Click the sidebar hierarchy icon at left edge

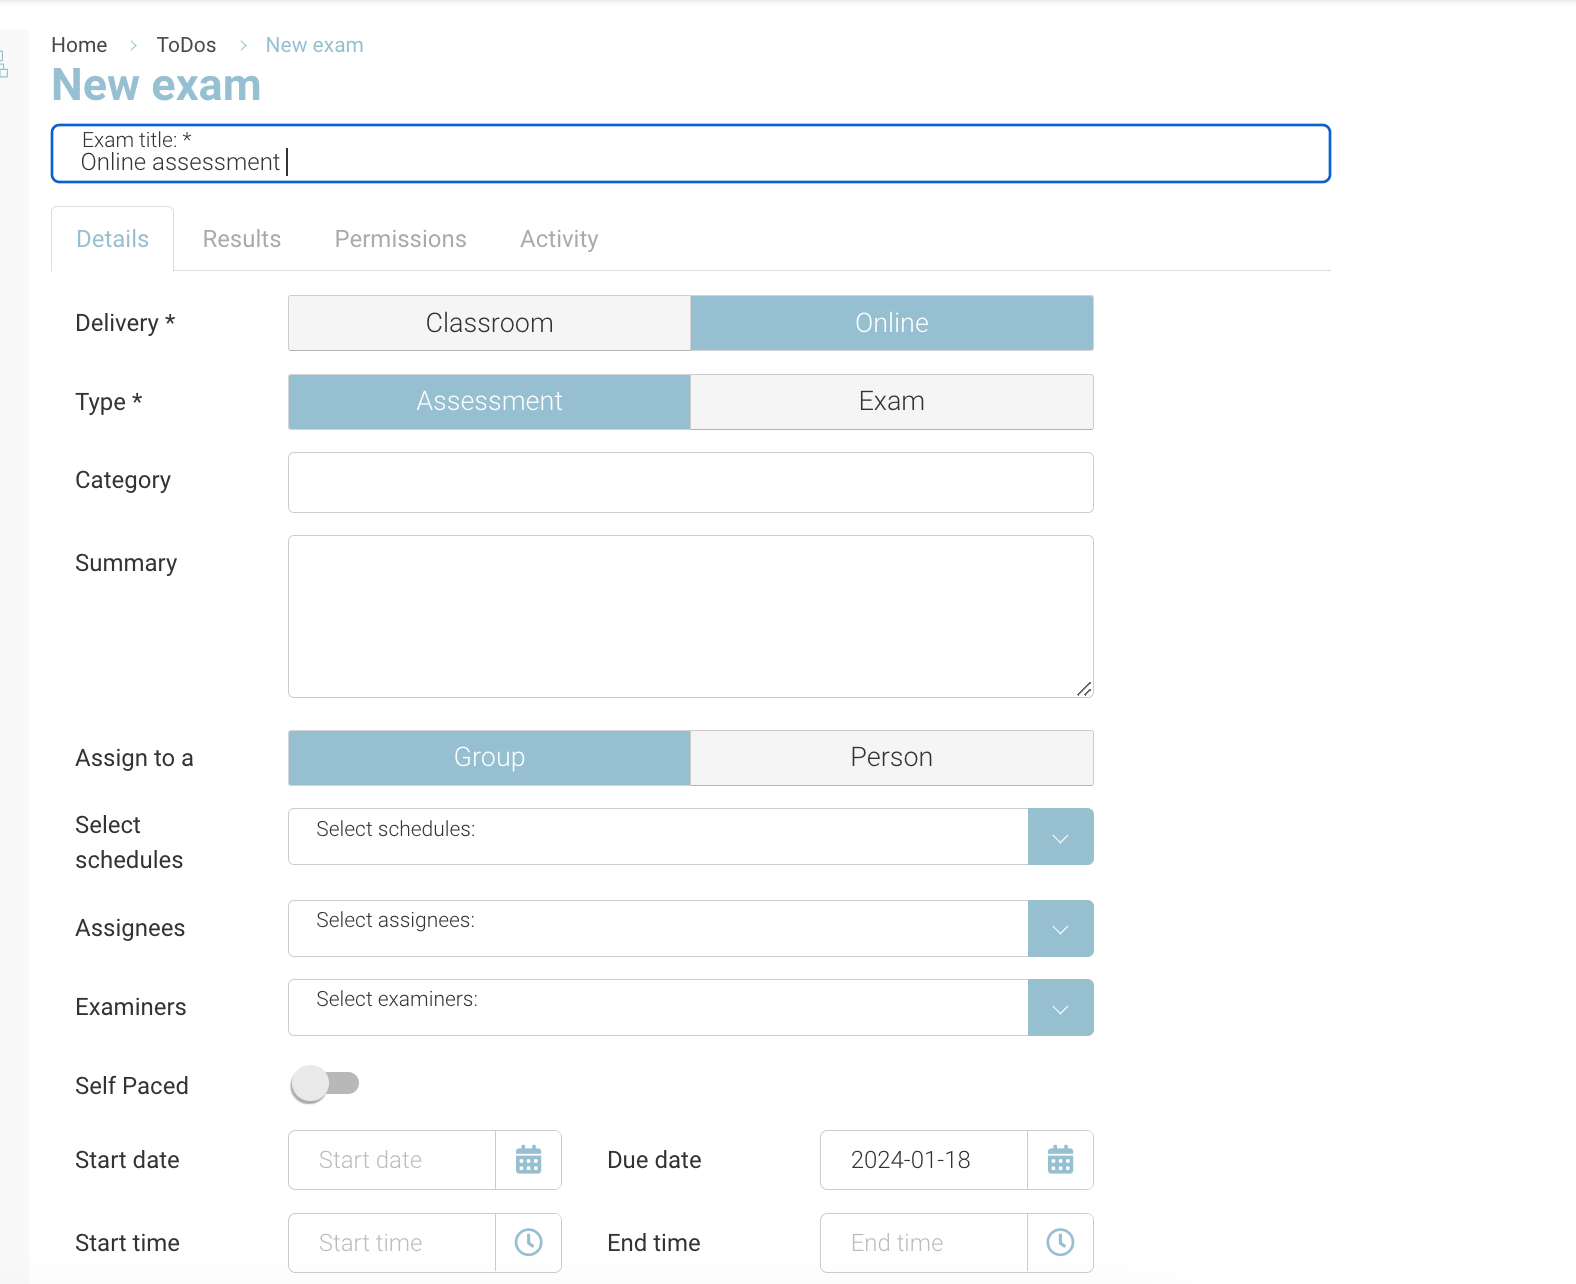point(4,65)
